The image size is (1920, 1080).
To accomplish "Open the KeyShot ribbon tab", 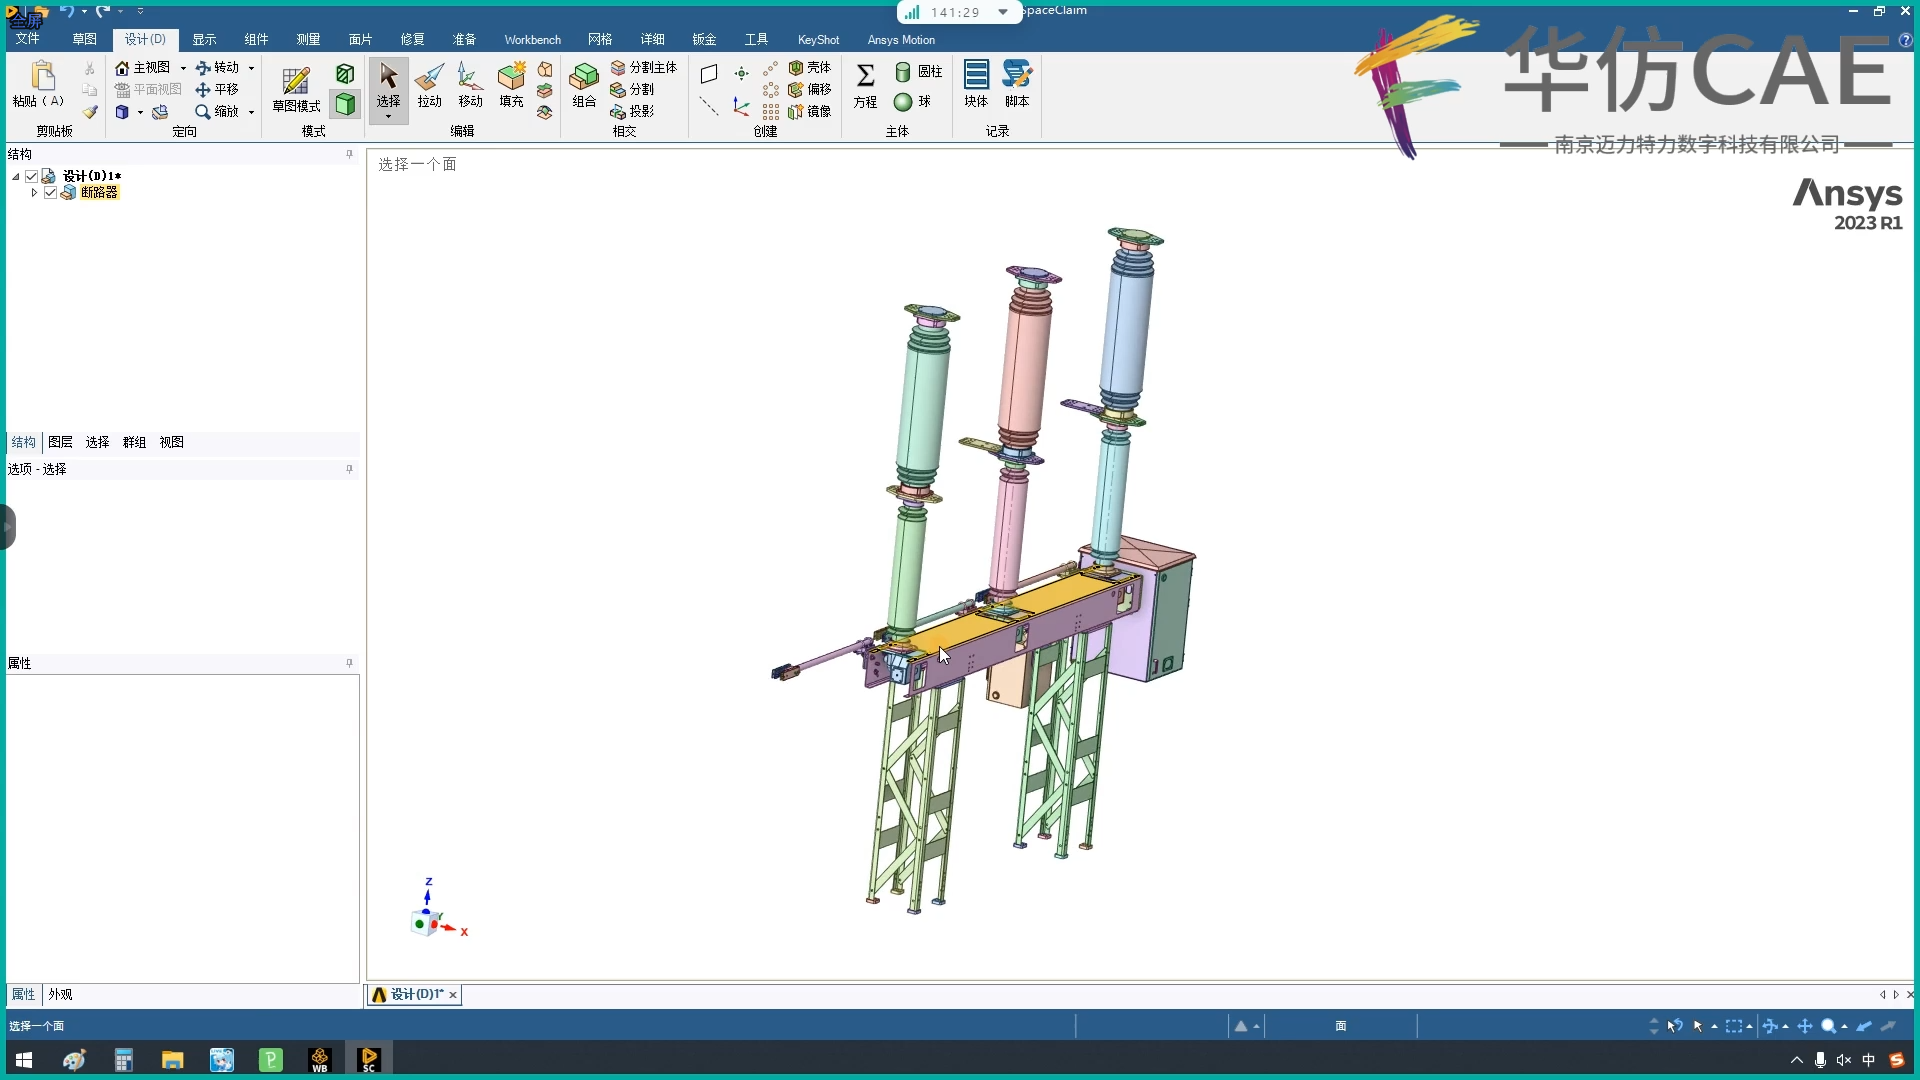I will [x=818, y=39].
